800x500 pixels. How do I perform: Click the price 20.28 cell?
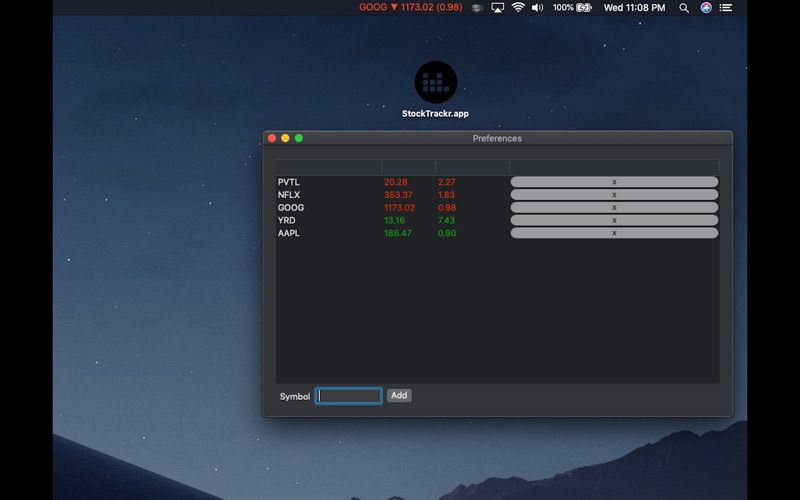pyautogui.click(x=395, y=182)
